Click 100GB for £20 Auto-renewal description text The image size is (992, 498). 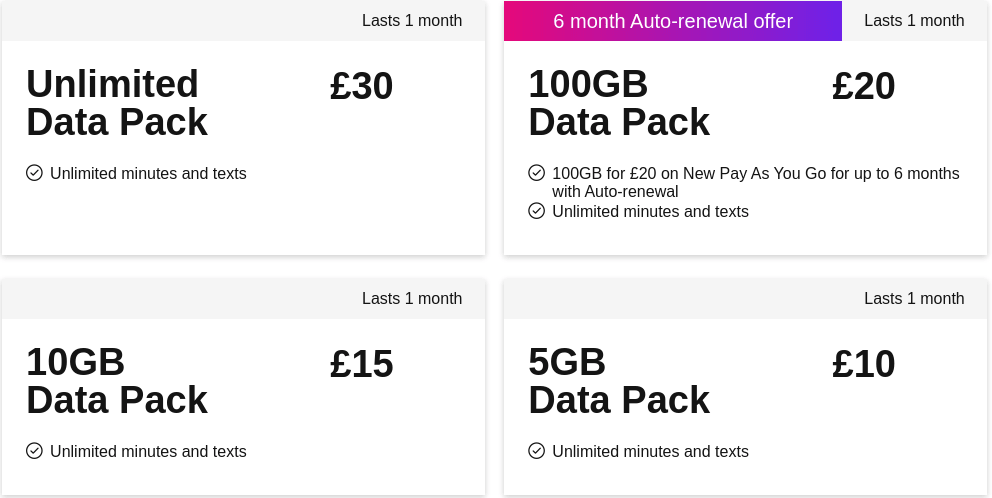pos(756,182)
